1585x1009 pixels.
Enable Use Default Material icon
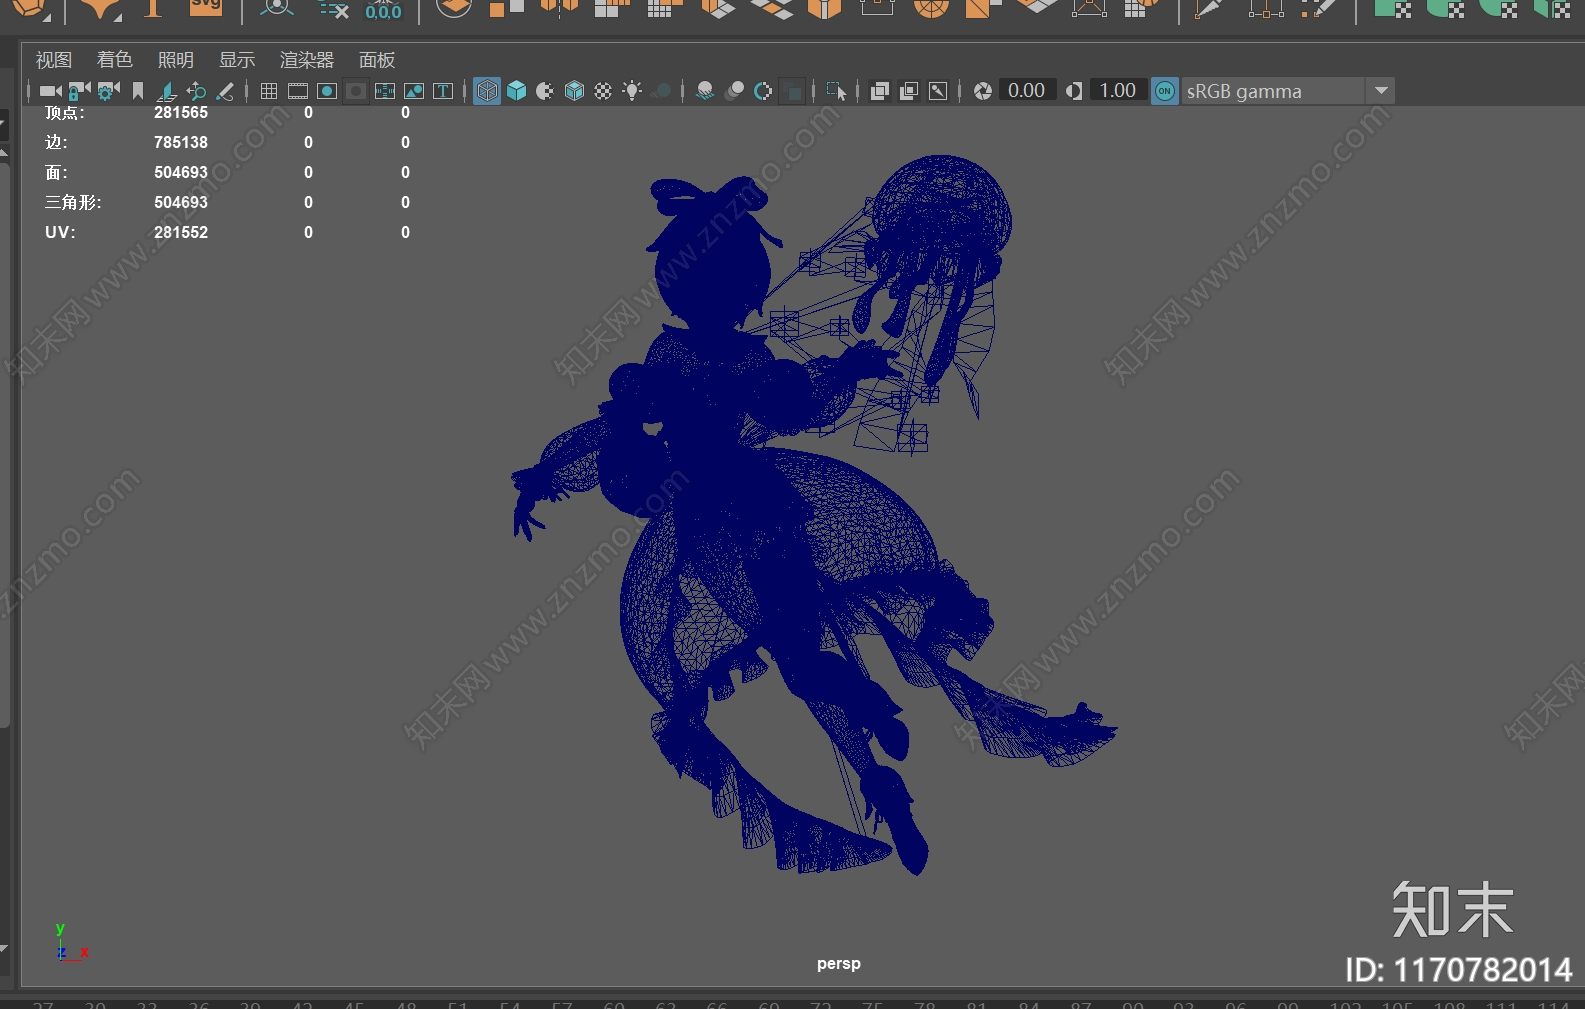545,91
